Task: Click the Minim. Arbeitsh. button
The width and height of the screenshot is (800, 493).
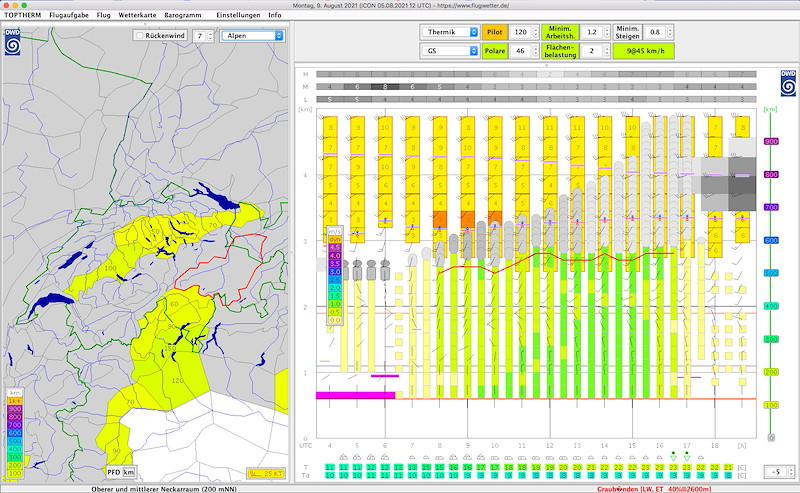Action: (x=560, y=32)
